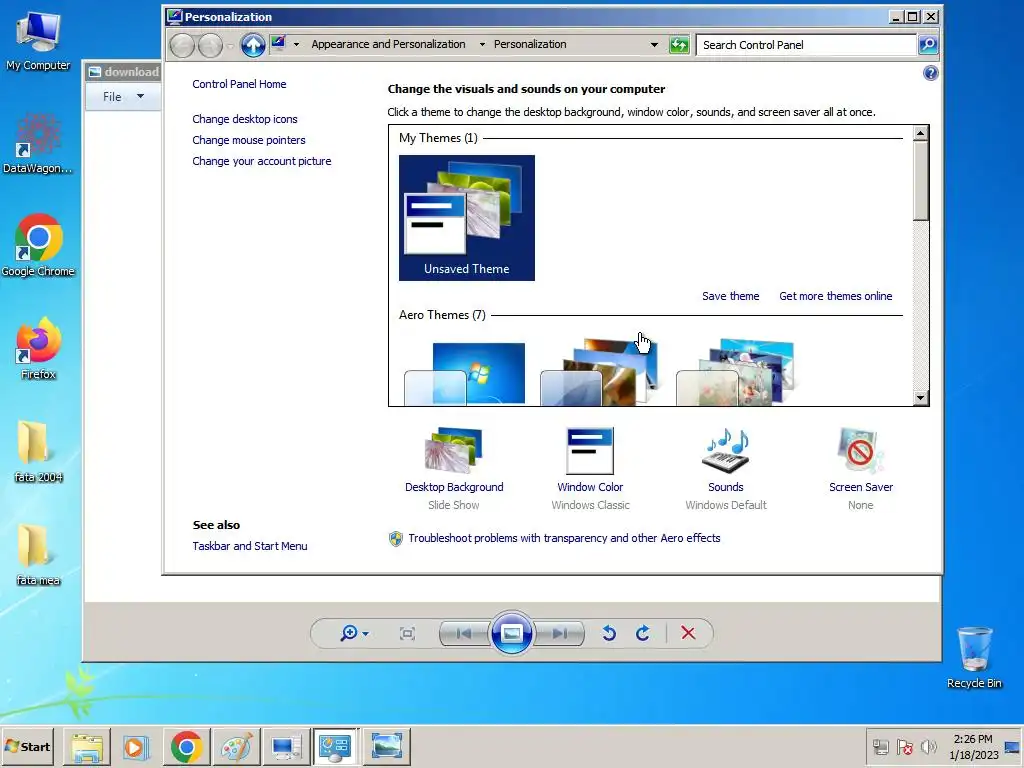This screenshot has height=768, width=1024.
Task: Click the Start button
Action: point(27,746)
